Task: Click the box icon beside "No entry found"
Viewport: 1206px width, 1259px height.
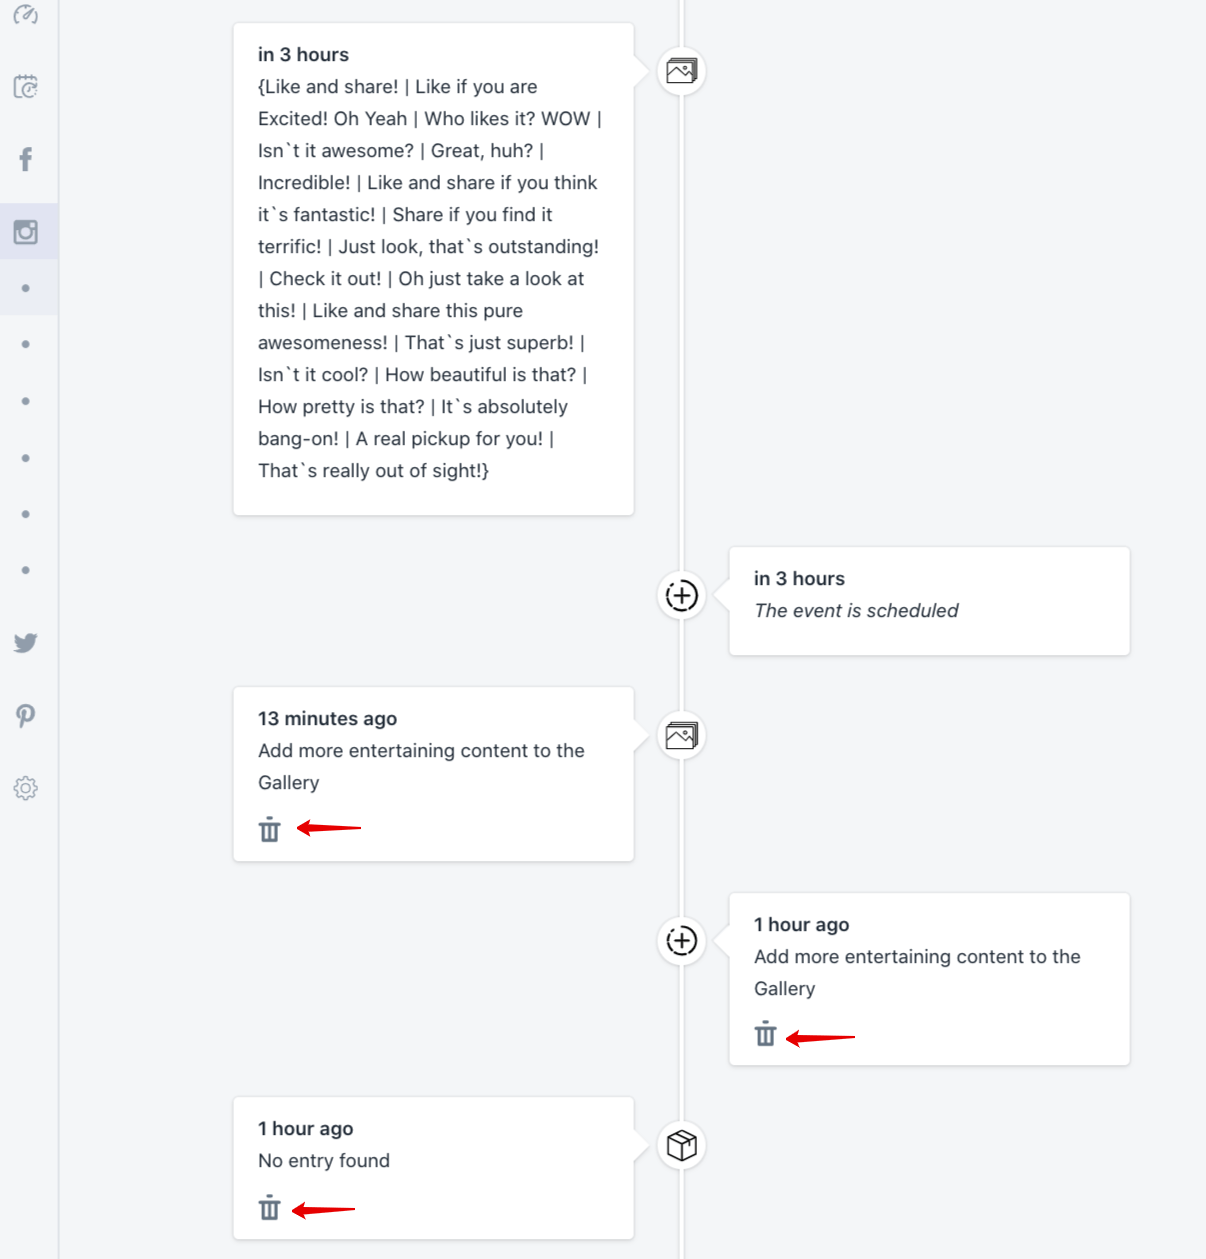Action: click(682, 1145)
